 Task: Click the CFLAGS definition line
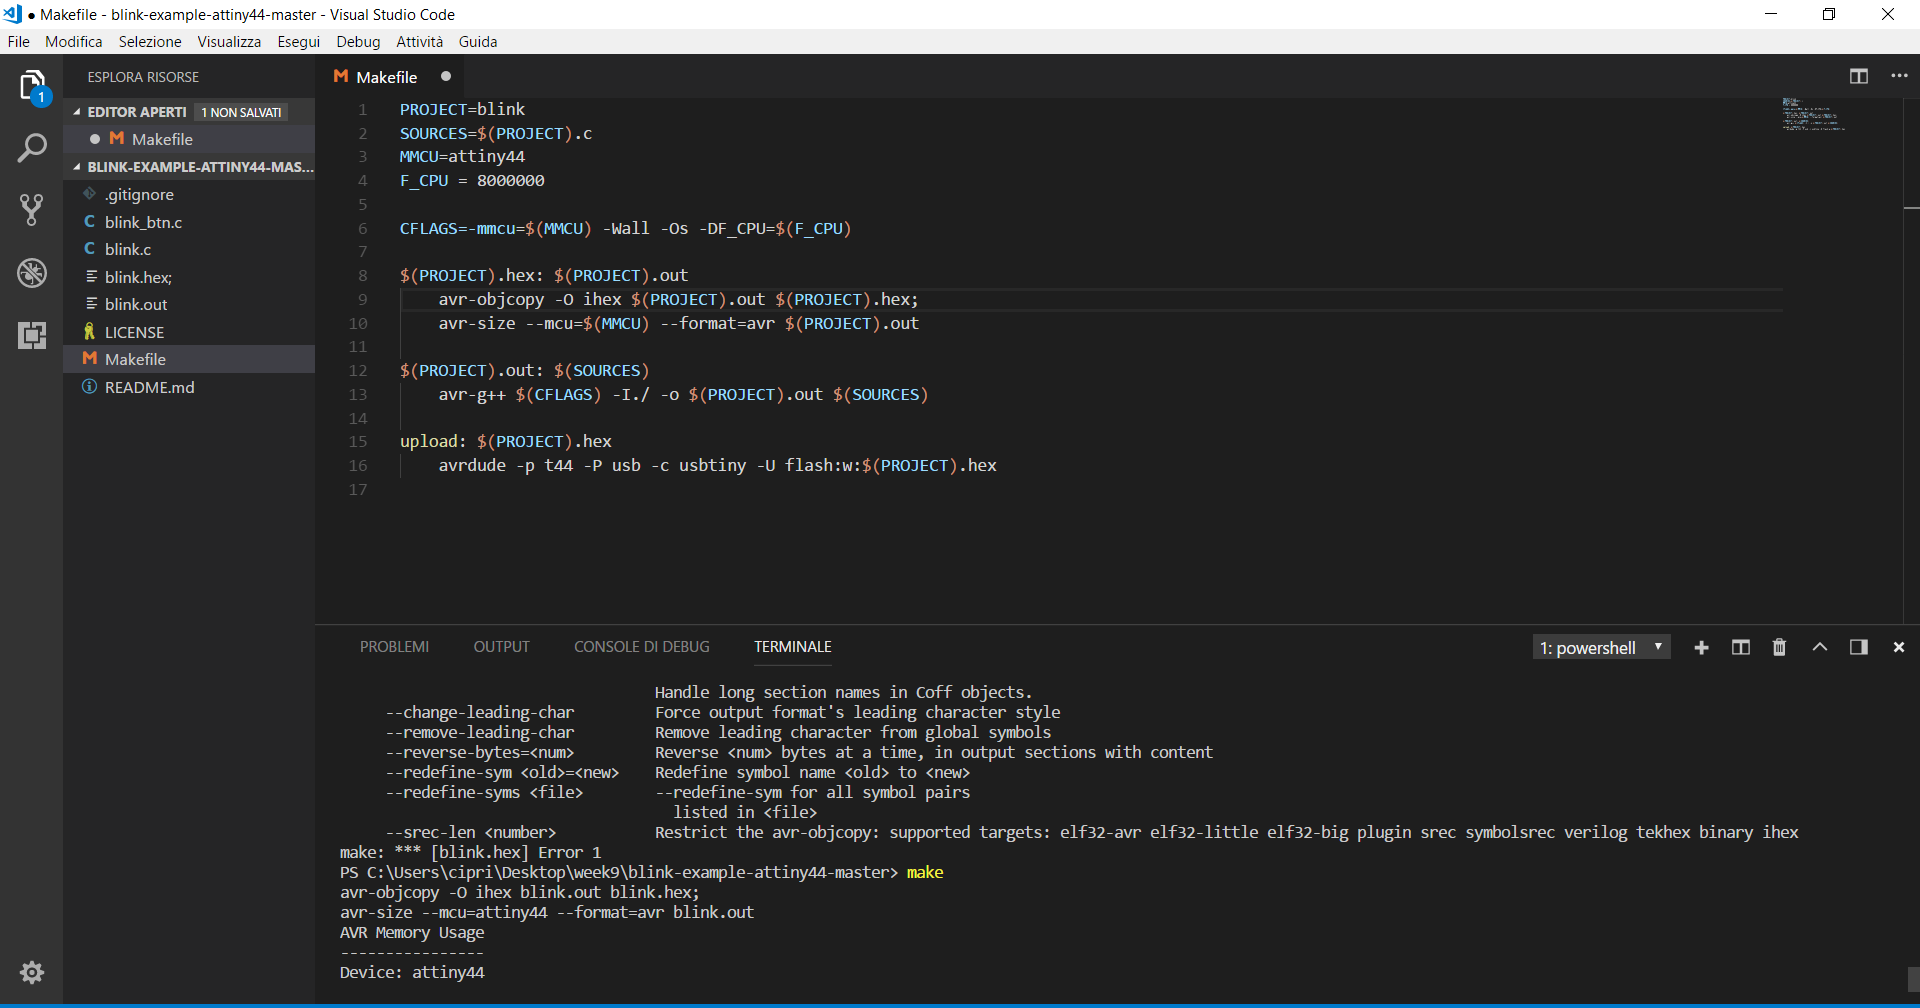point(625,228)
